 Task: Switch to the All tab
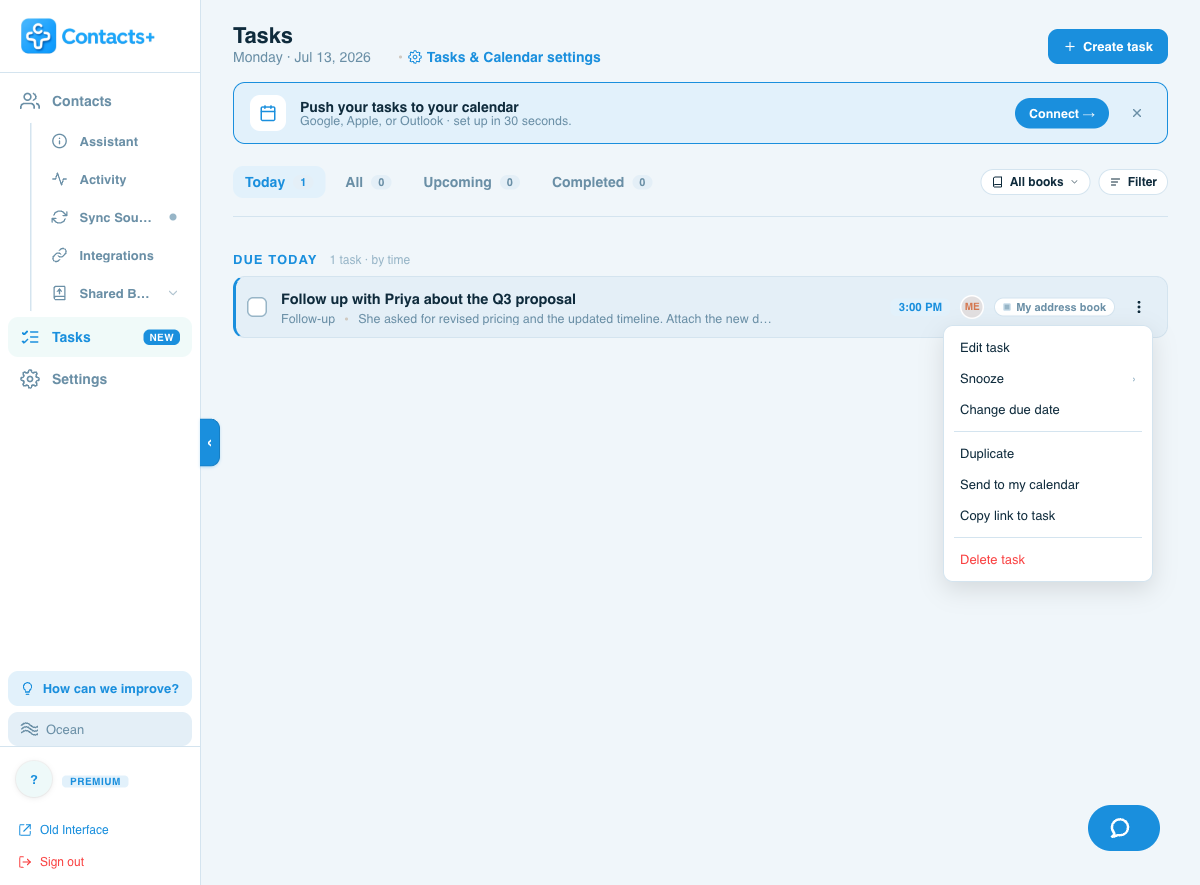(367, 182)
